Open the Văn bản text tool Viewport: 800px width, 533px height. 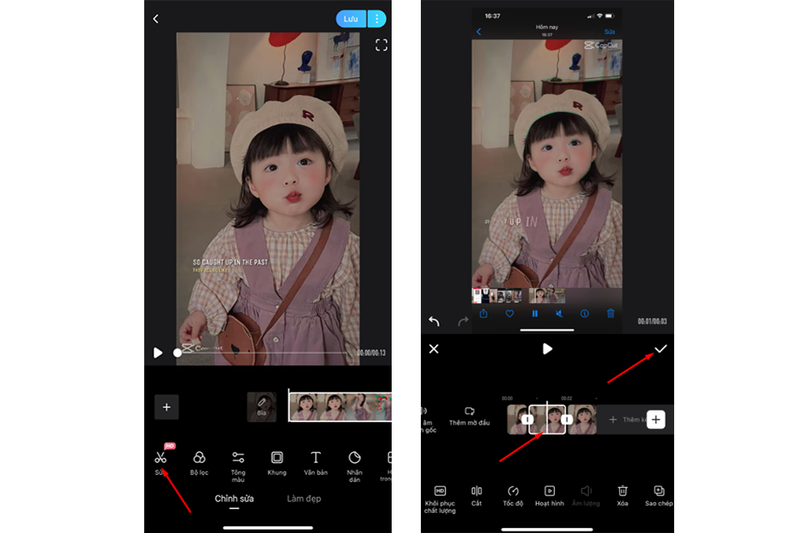316,463
